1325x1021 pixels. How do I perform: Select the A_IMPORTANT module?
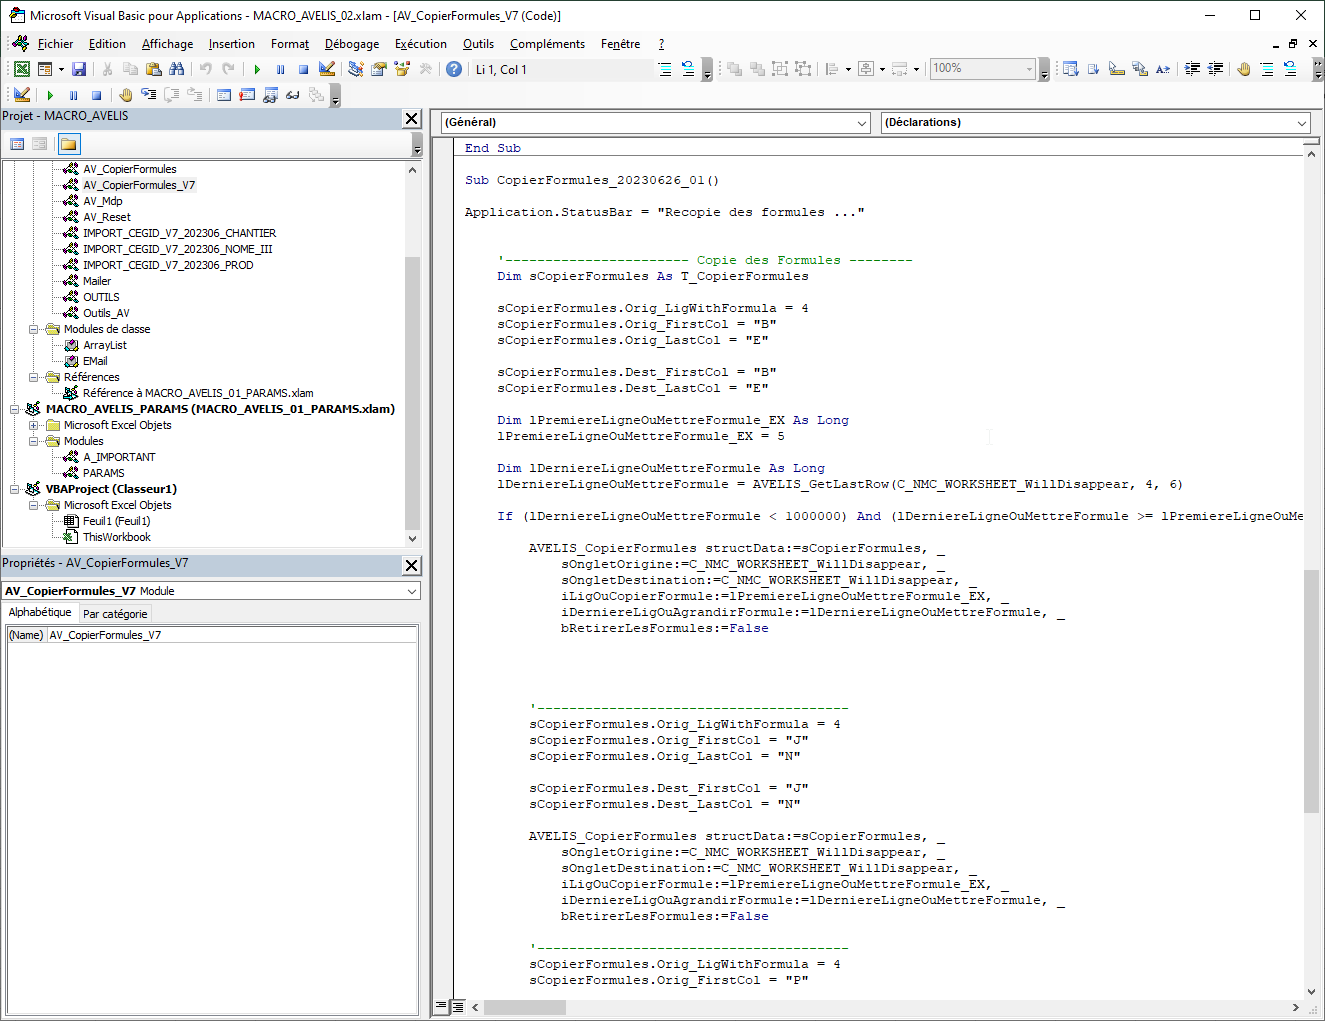119,457
